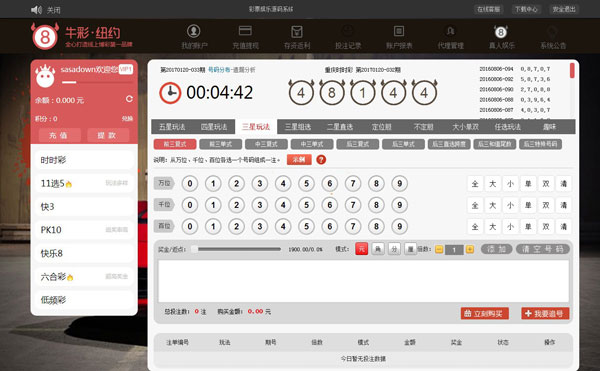This screenshot has width=600, height=371.
Task: Click the bet multiplier input field
Action: click(x=454, y=250)
